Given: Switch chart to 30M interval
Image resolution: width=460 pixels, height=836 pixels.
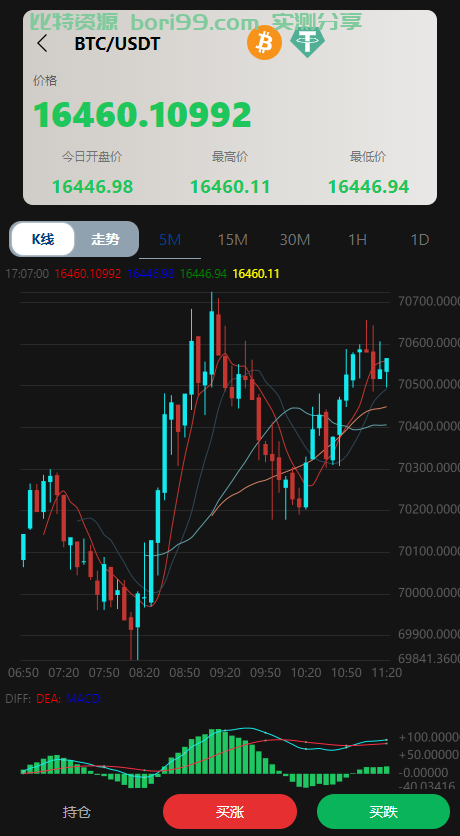Looking at the screenshot, I should click(x=295, y=240).
